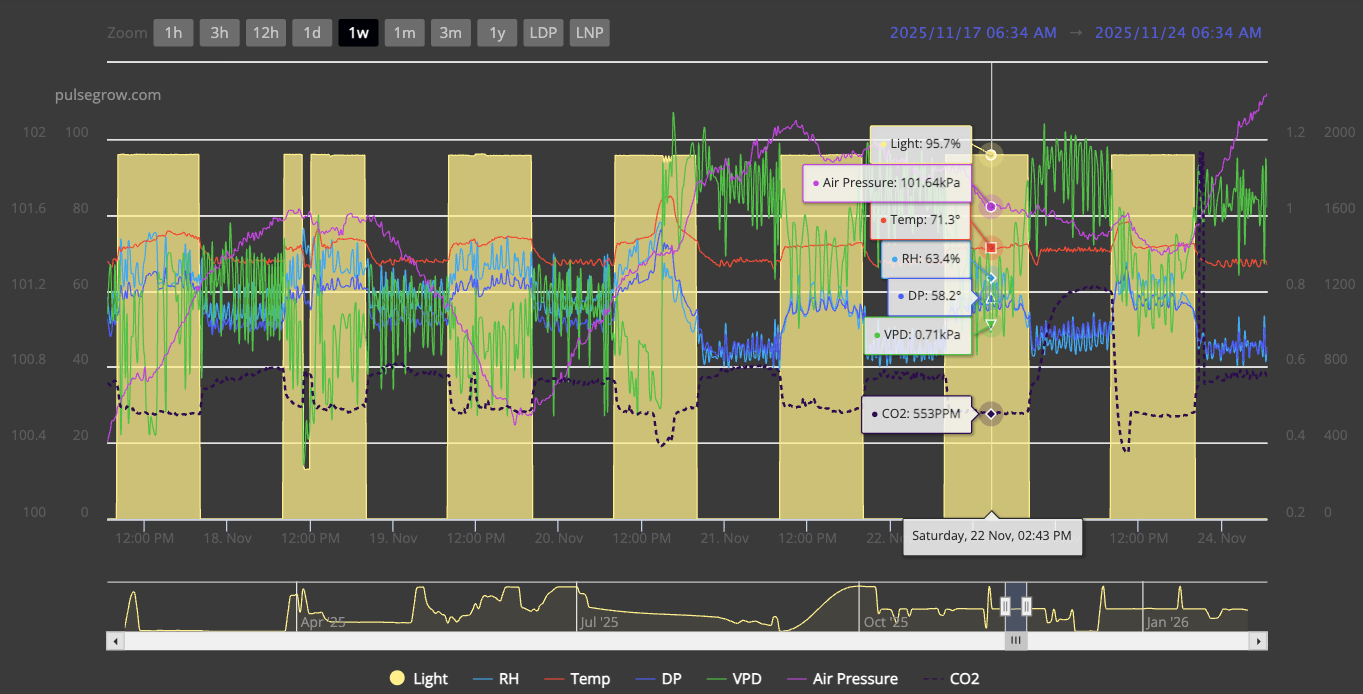Click the navigator scrollbar right arrow
1363x694 pixels.
(x=1259, y=641)
